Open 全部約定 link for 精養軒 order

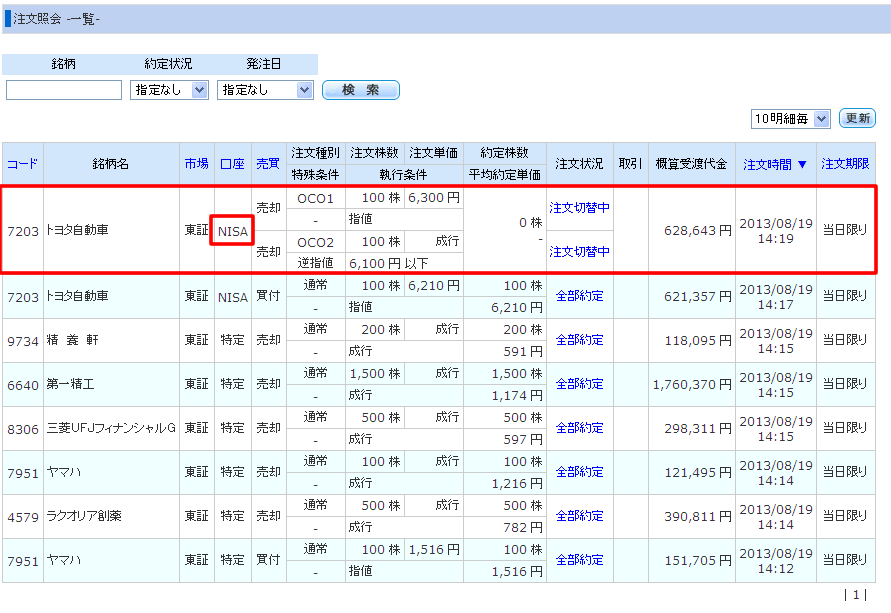[x=580, y=340]
